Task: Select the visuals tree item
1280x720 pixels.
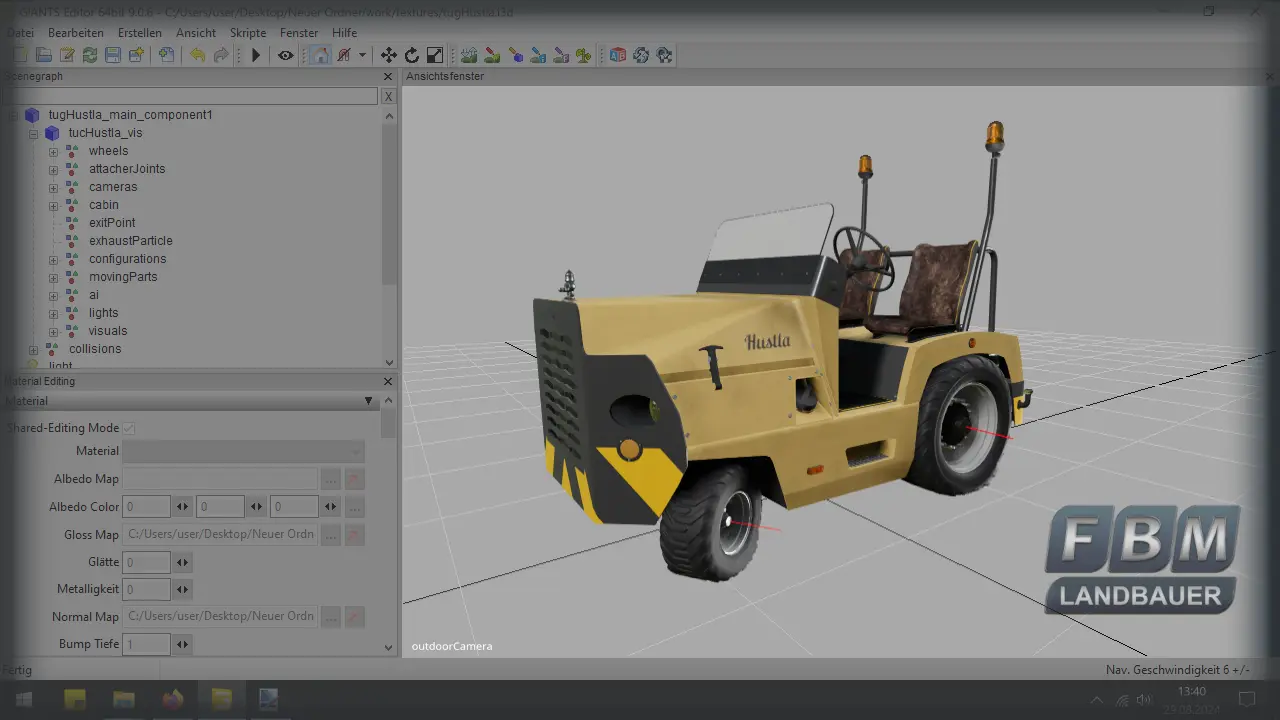Action: click(108, 331)
